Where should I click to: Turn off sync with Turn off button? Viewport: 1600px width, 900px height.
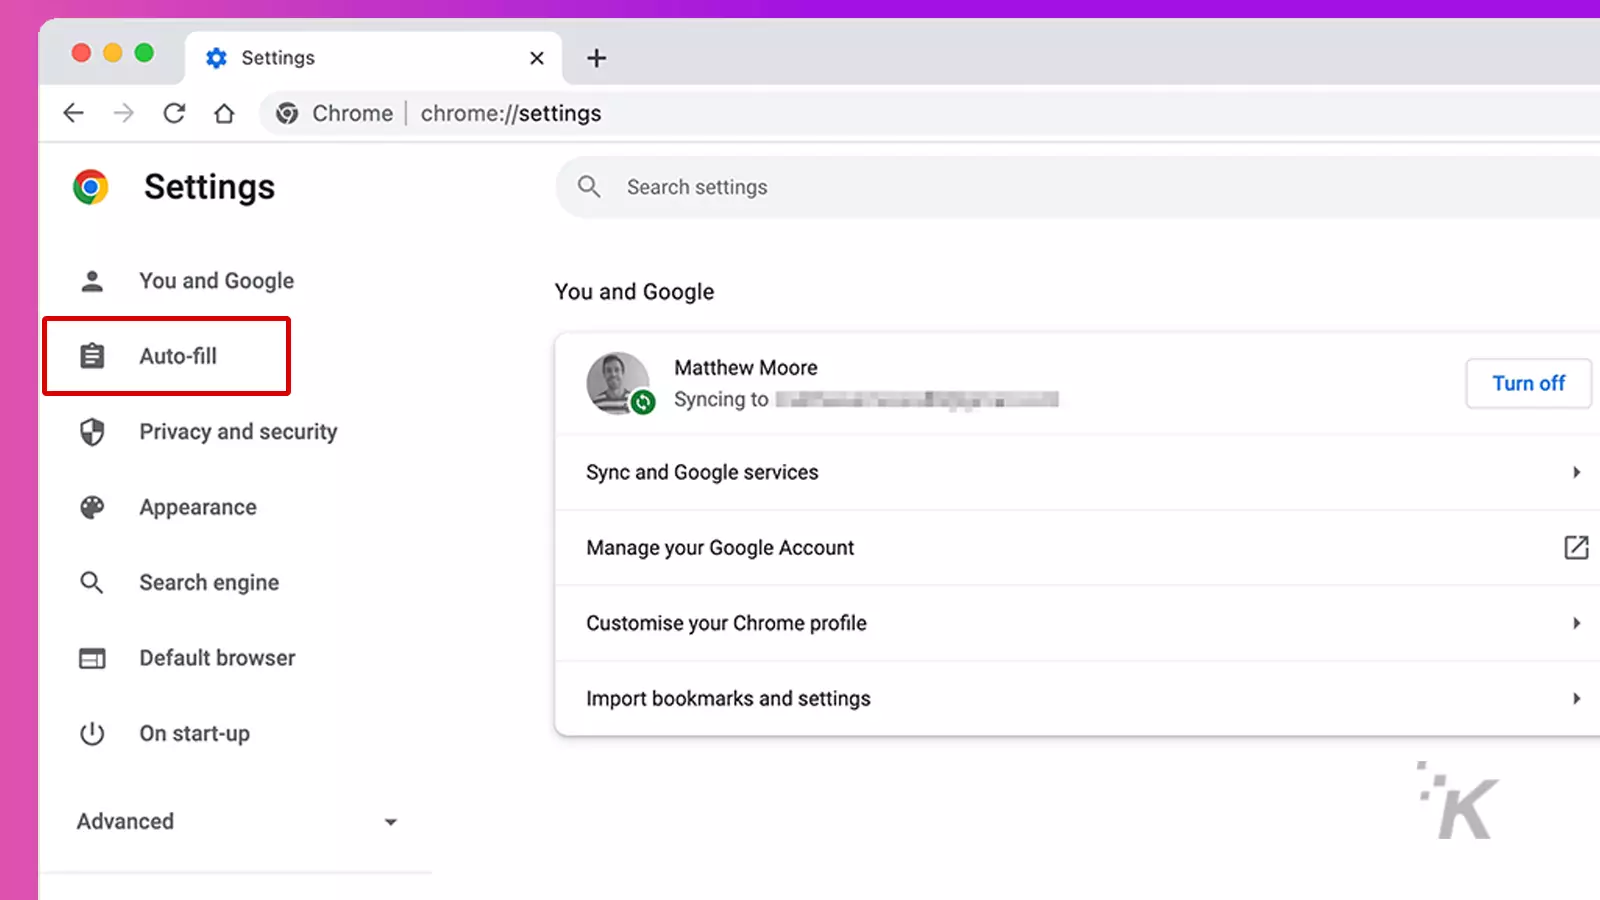(1528, 383)
